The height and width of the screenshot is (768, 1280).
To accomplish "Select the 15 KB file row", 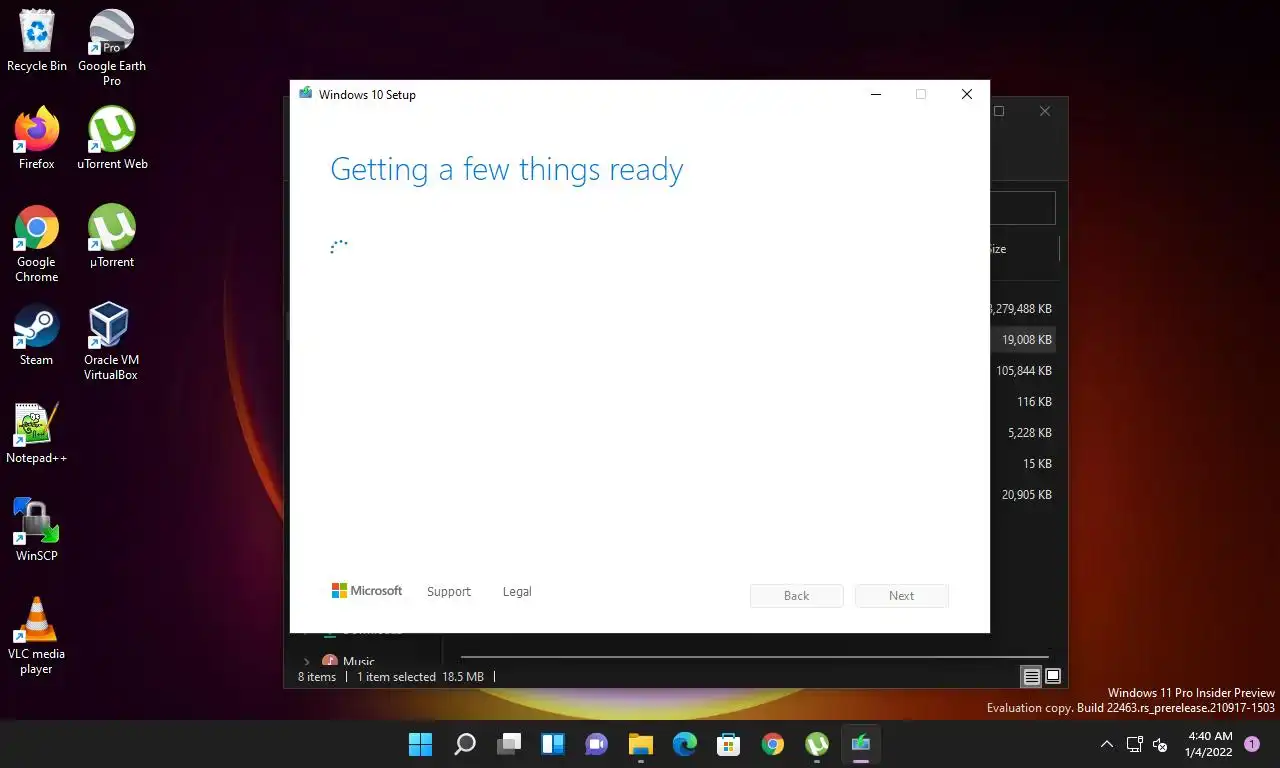I will 1023,464.
